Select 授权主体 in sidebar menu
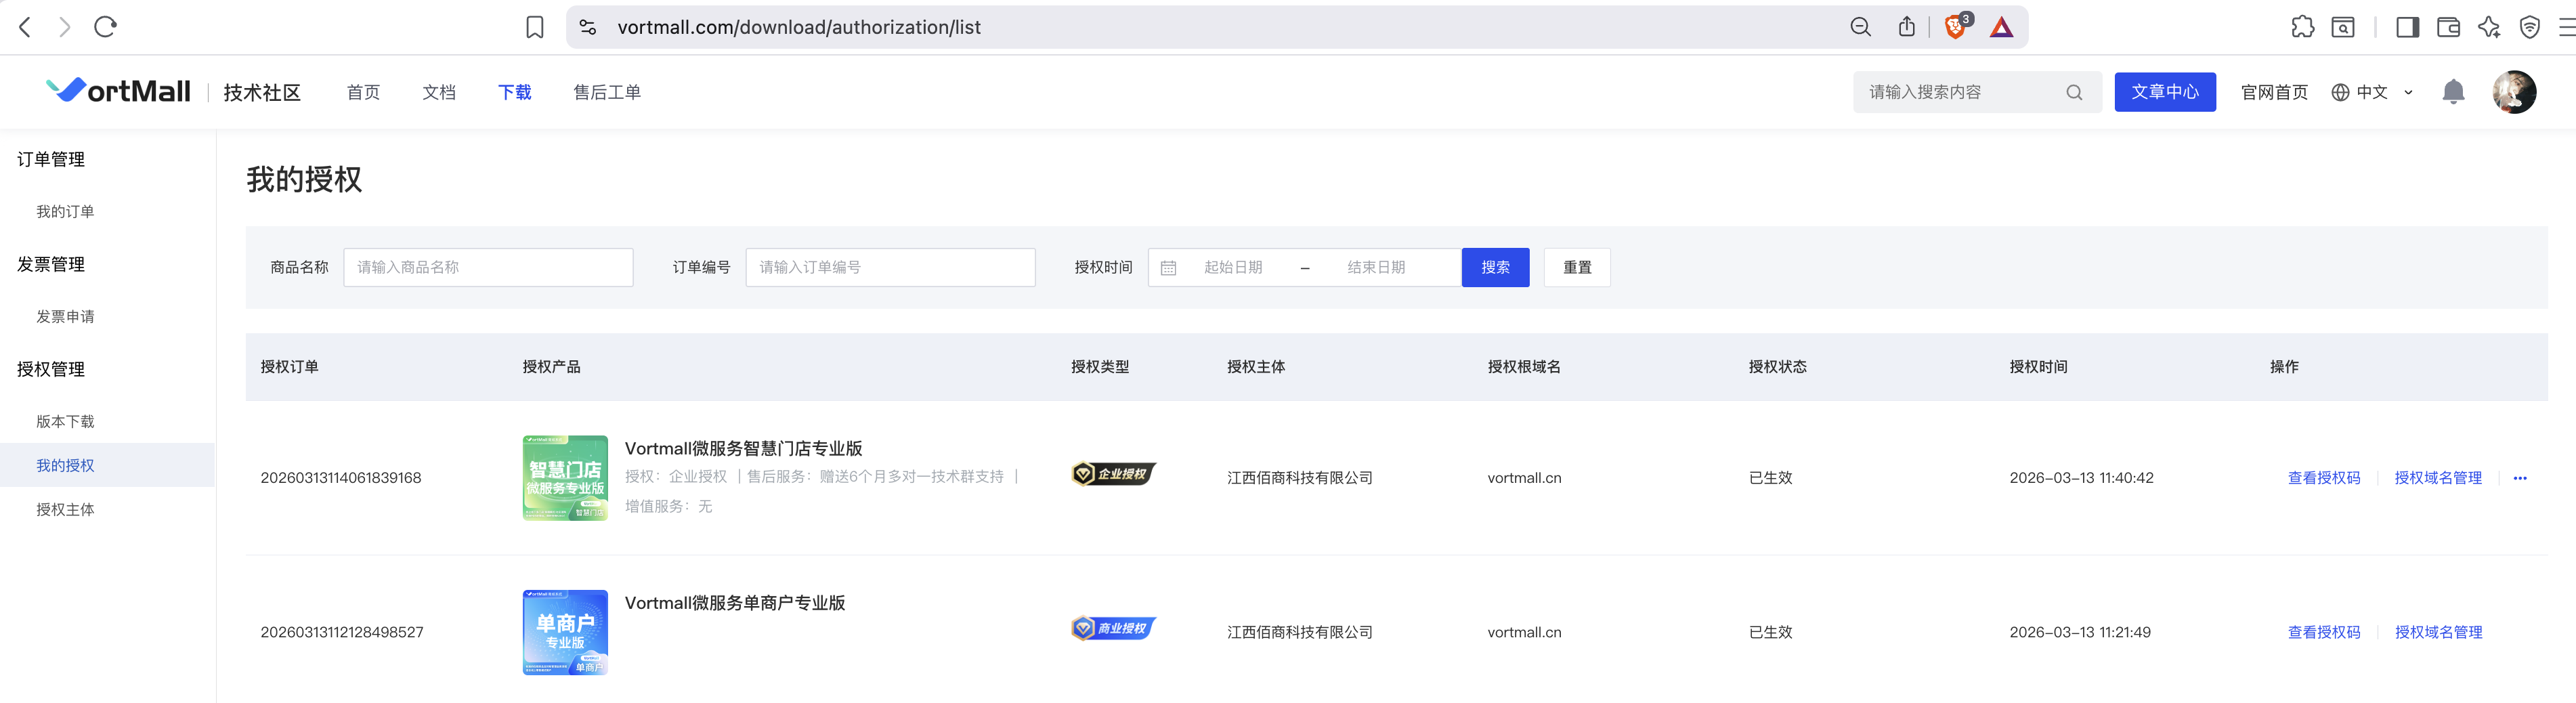Screen dimensions: 2576x703 (x=65, y=509)
